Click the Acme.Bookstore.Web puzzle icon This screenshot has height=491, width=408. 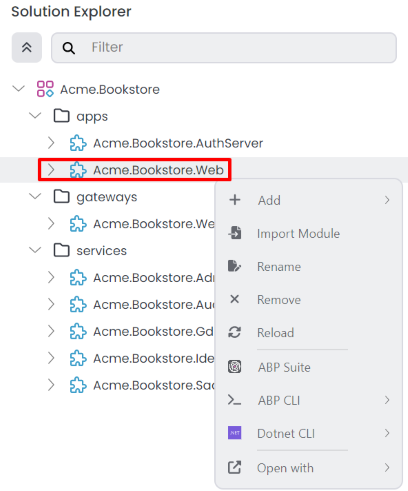coord(78,170)
